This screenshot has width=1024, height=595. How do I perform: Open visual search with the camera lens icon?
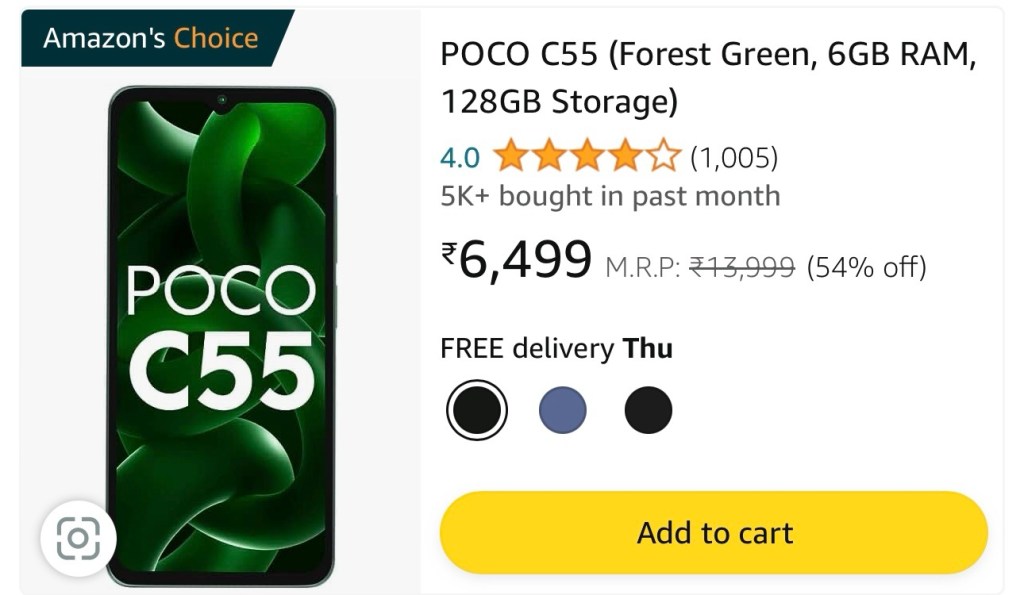click(78, 540)
